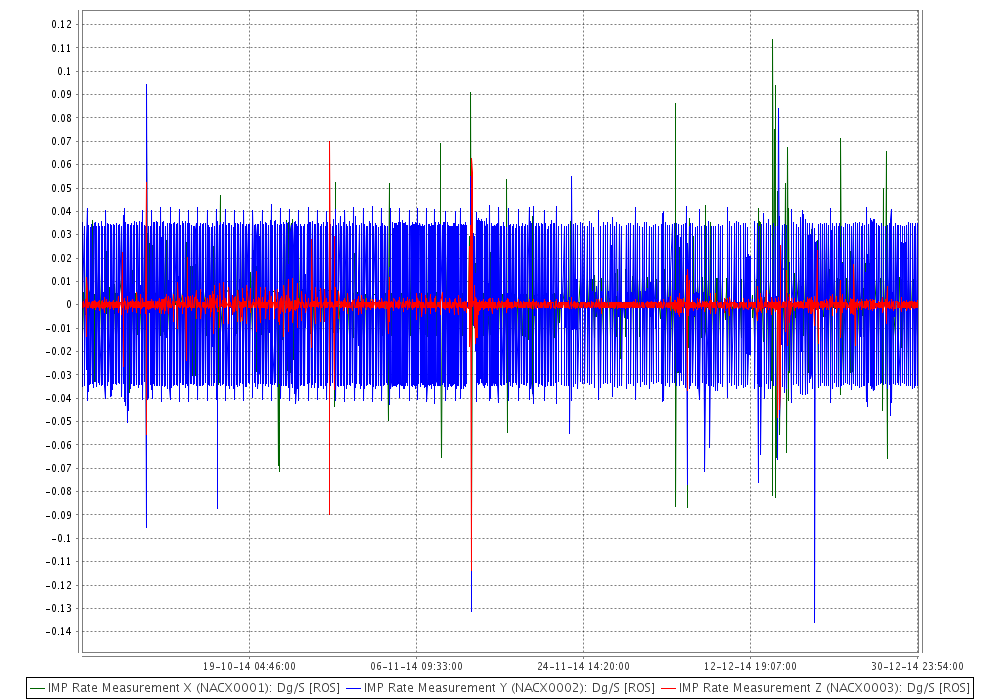Click the 06-11-14 09:33:00 time label
1000x700 pixels.
pos(416,666)
